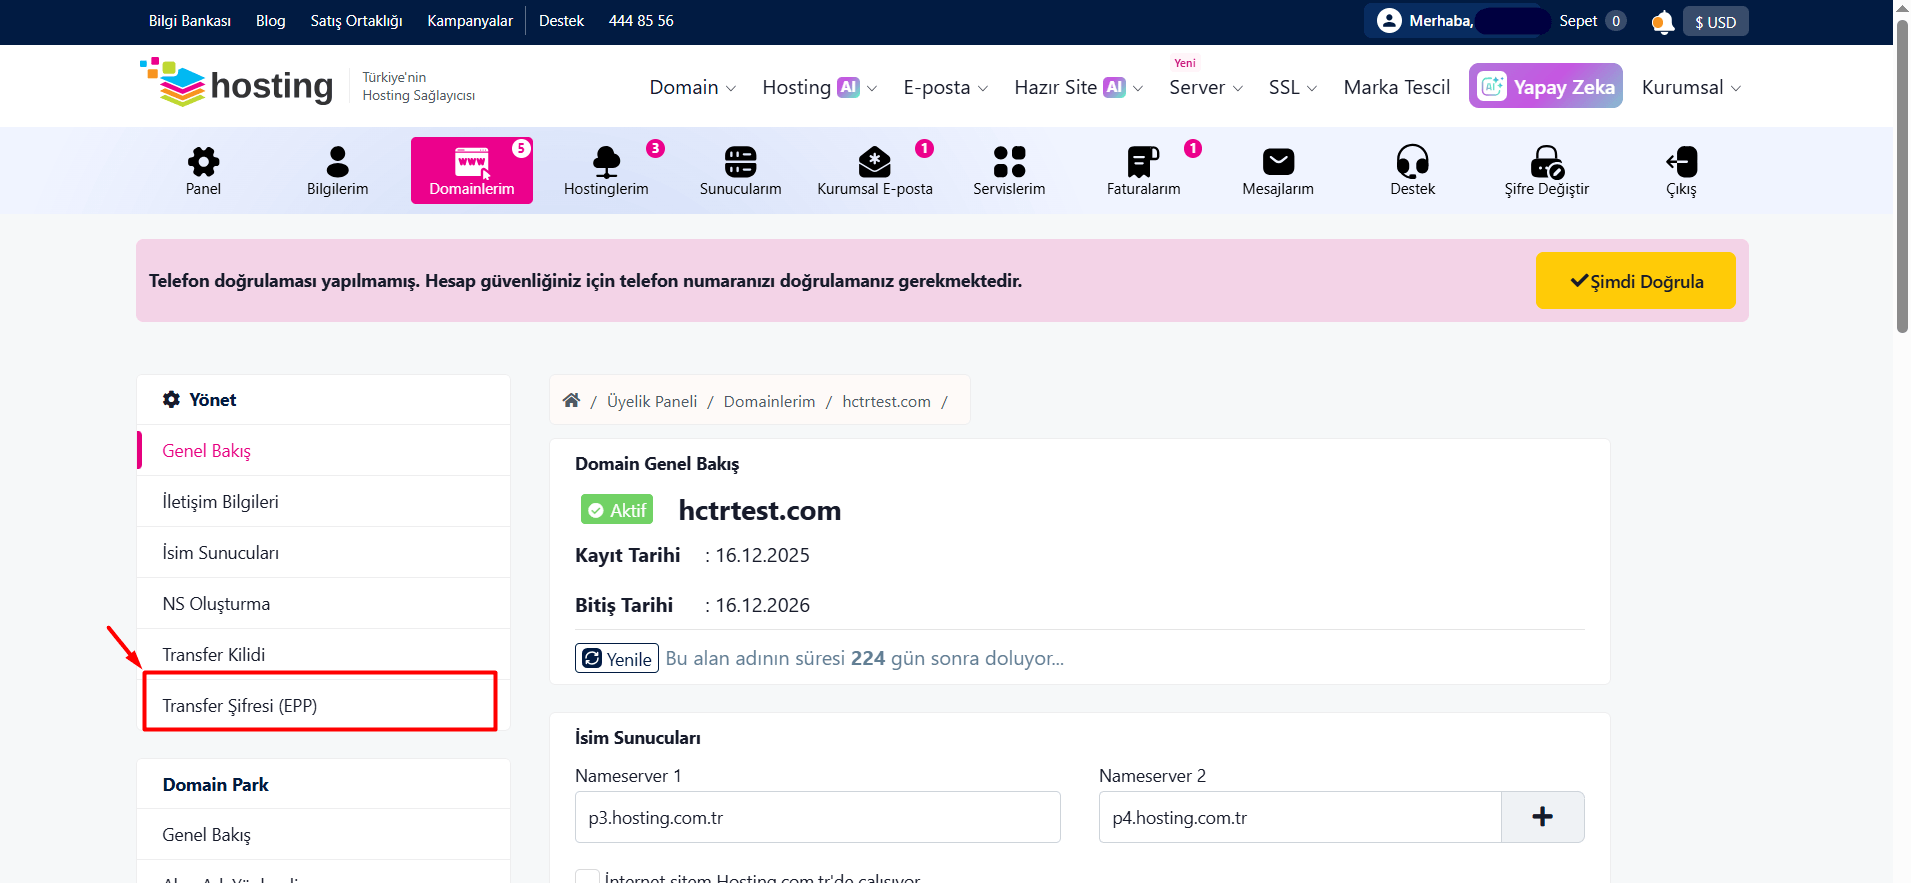
Task: Expand the E-posta menu
Action: coord(946,87)
